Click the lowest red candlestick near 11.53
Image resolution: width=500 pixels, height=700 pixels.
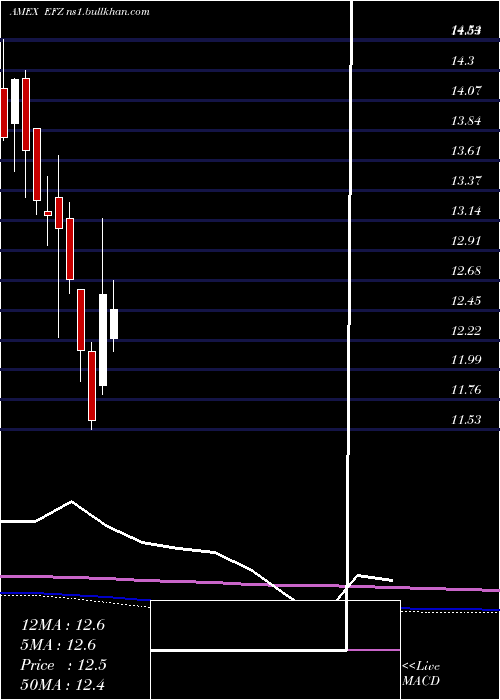point(92,386)
